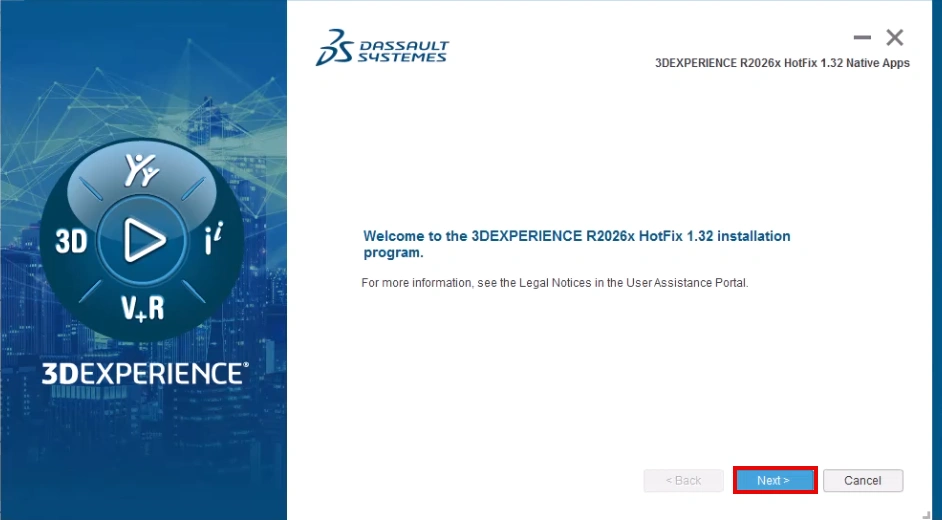Click the 'i' information quadrant of compass
The width and height of the screenshot is (942, 520).
[x=213, y=238]
